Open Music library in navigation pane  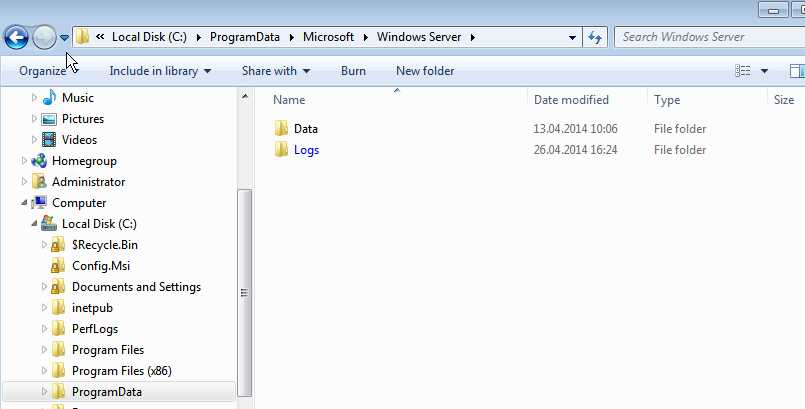pyautogui.click(x=78, y=98)
